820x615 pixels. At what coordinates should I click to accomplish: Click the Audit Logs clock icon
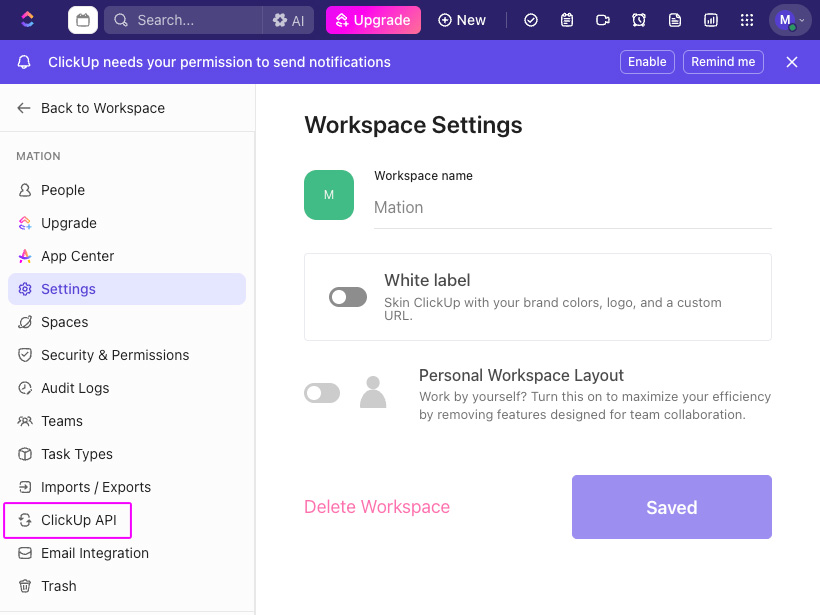tap(25, 388)
